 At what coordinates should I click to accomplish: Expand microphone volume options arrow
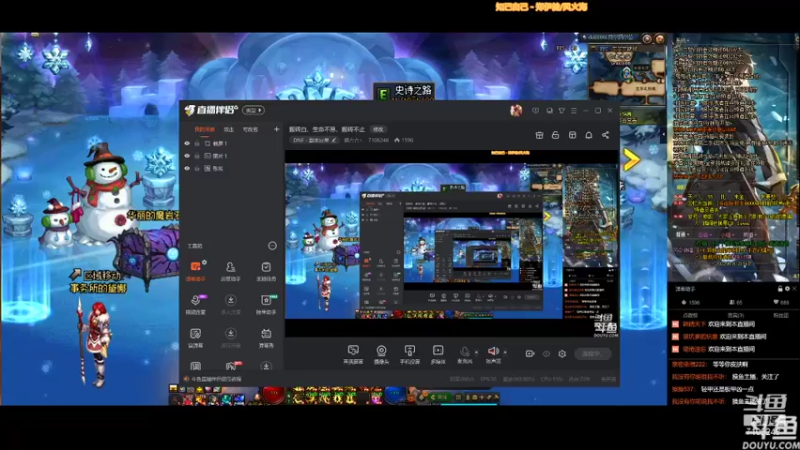pyautogui.click(x=477, y=352)
